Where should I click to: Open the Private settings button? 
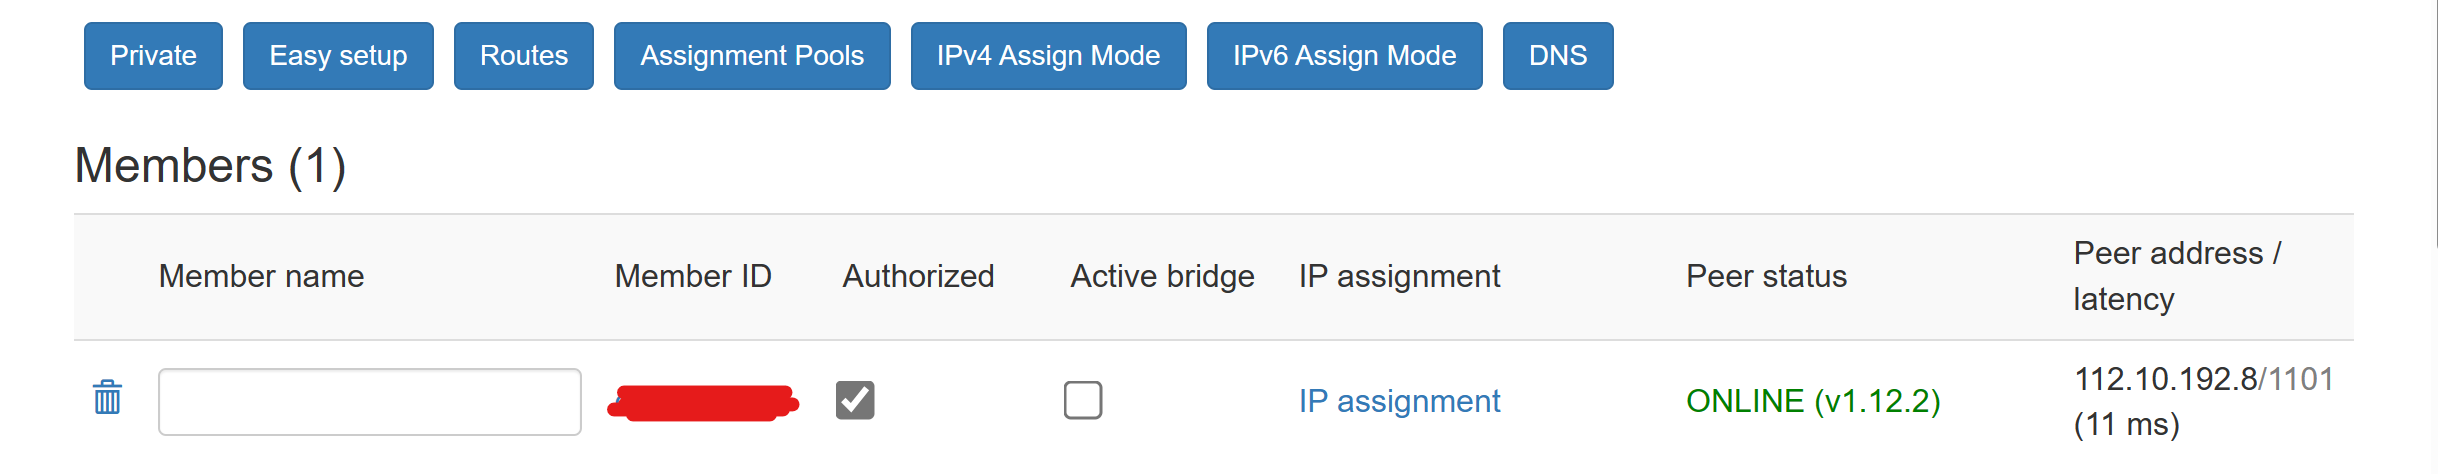tap(153, 56)
